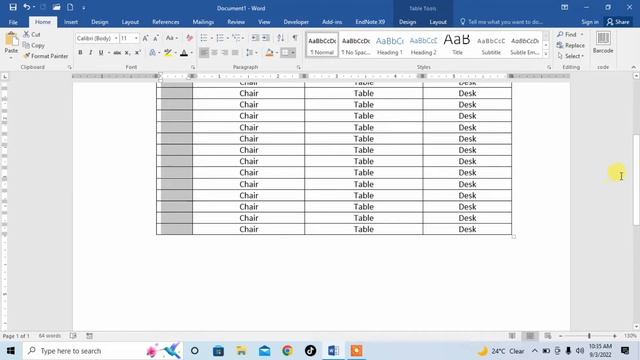The height and width of the screenshot is (360, 640).
Task: Apply the Title style
Action: (457, 45)
